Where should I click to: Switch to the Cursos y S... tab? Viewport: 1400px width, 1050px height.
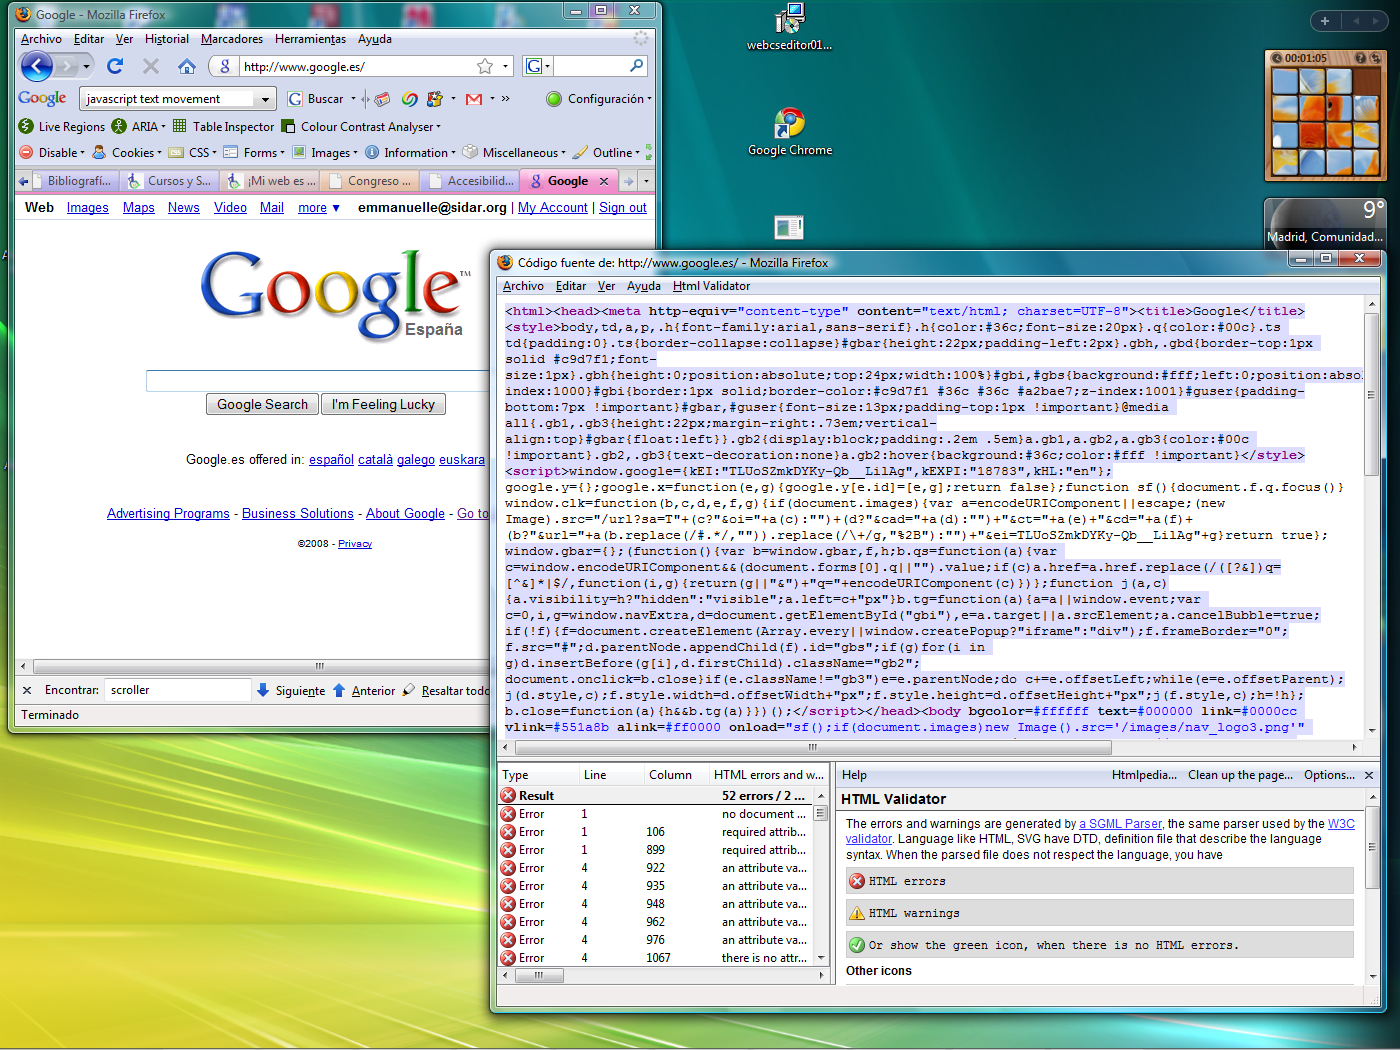click(x=170, y=181)
